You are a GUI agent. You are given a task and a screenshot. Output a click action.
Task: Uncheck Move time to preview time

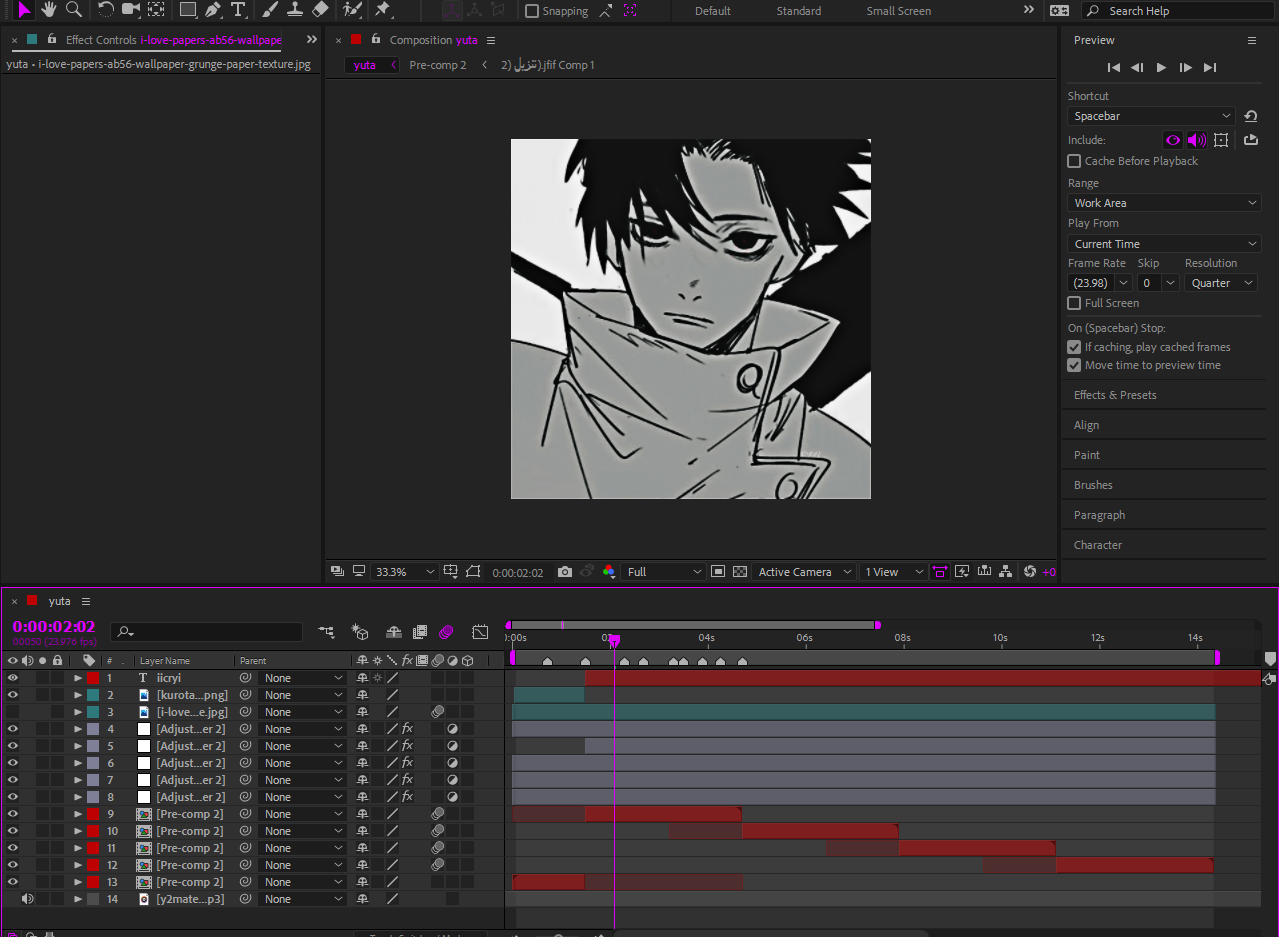pos(1074,365)
